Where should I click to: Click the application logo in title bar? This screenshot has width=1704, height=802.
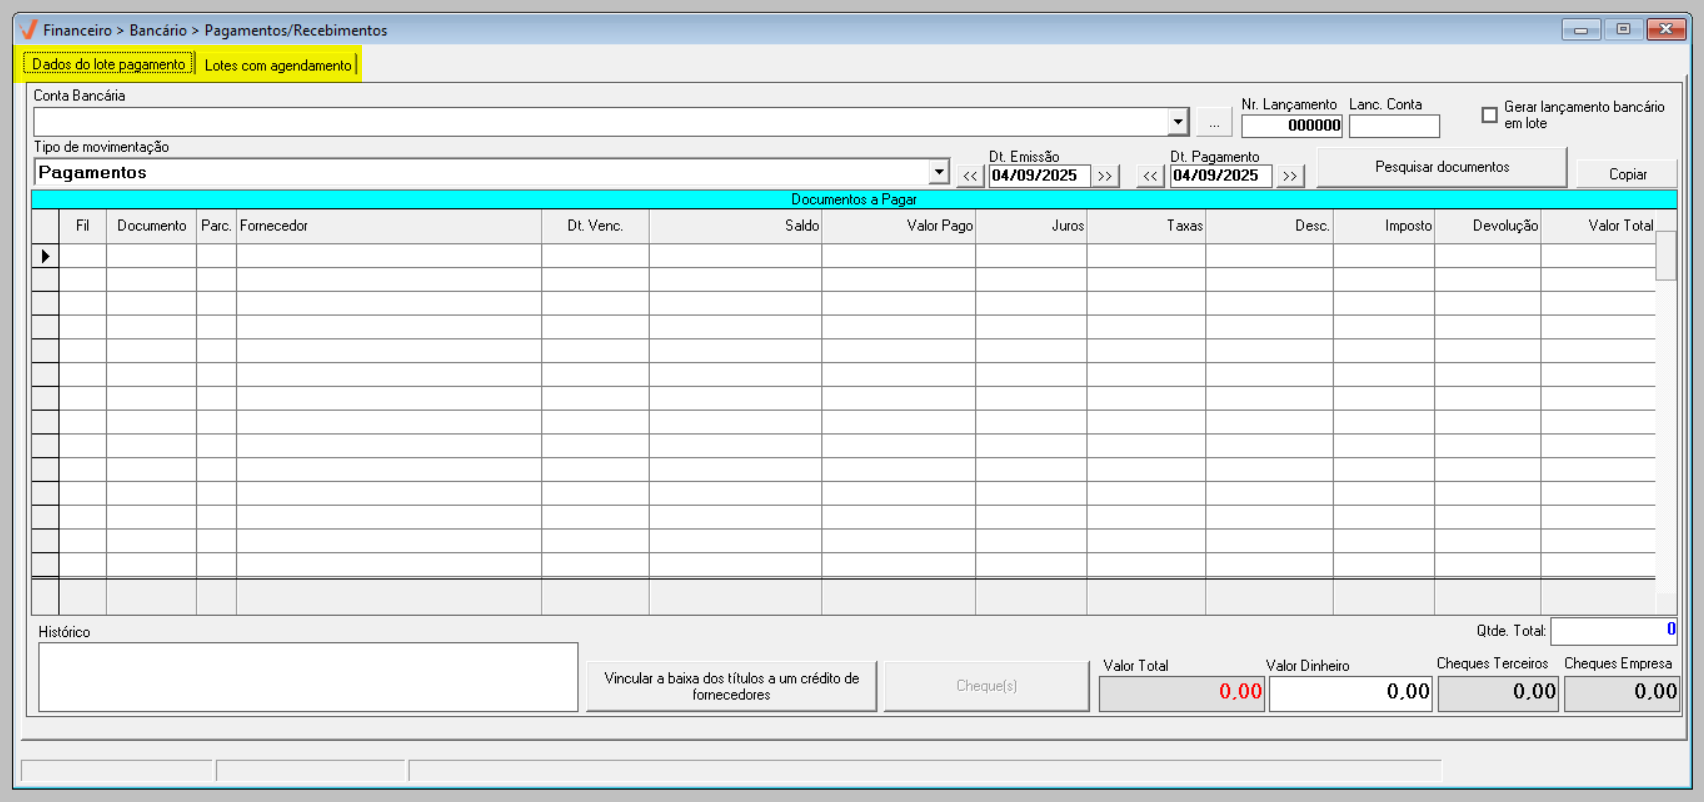29,30
